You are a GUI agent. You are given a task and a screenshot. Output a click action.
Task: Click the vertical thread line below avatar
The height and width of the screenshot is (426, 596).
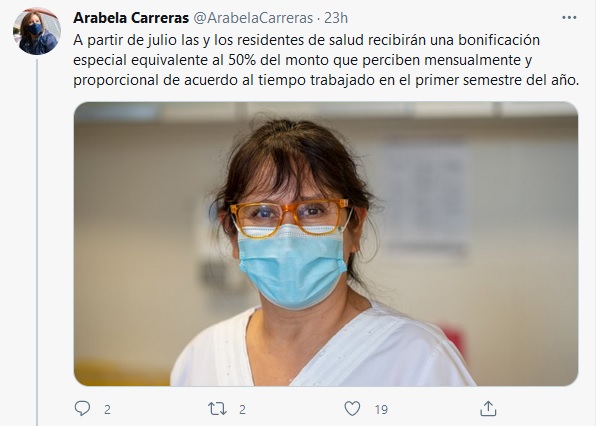point(37,242)
